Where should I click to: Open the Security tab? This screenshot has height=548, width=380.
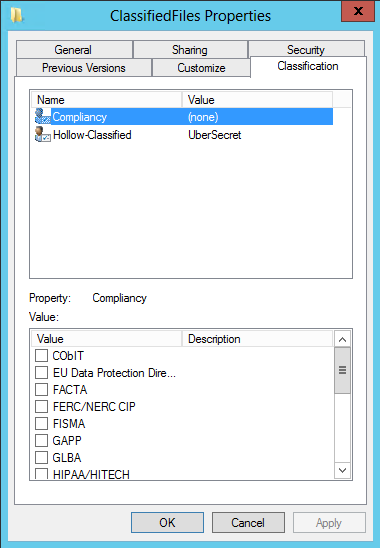[306, 49]
